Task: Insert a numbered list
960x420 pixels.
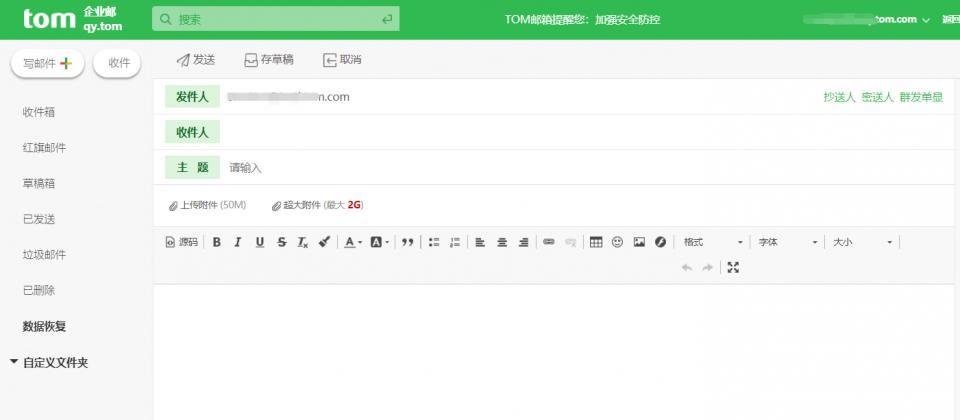Action: coord(455,242)
